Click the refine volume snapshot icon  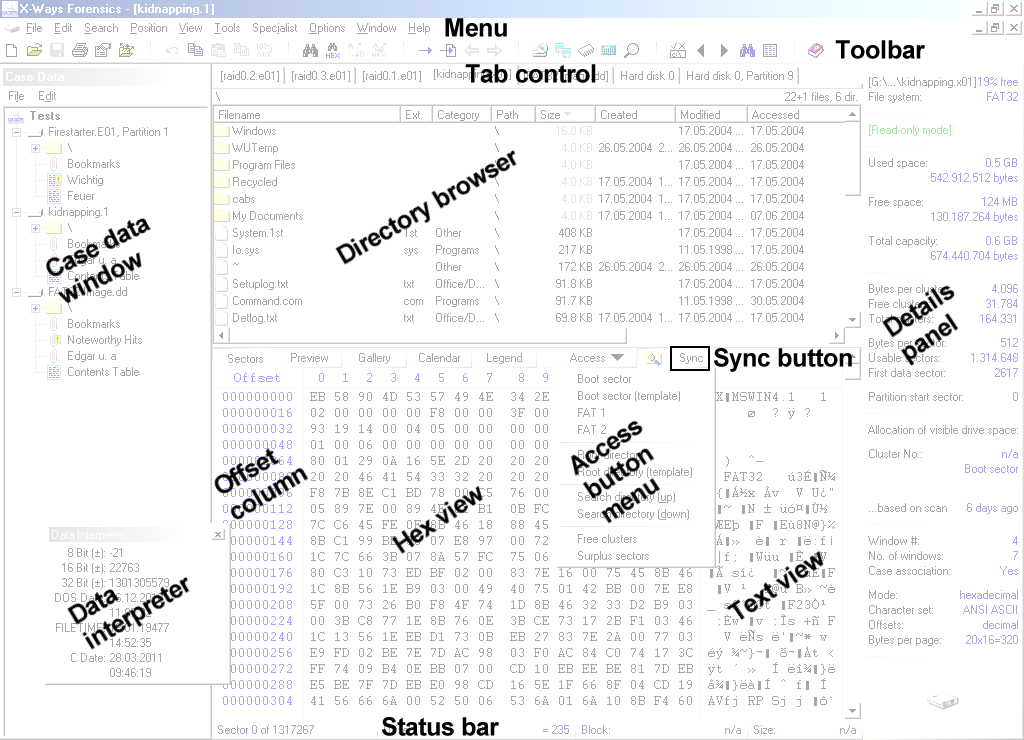click(678, 50)
